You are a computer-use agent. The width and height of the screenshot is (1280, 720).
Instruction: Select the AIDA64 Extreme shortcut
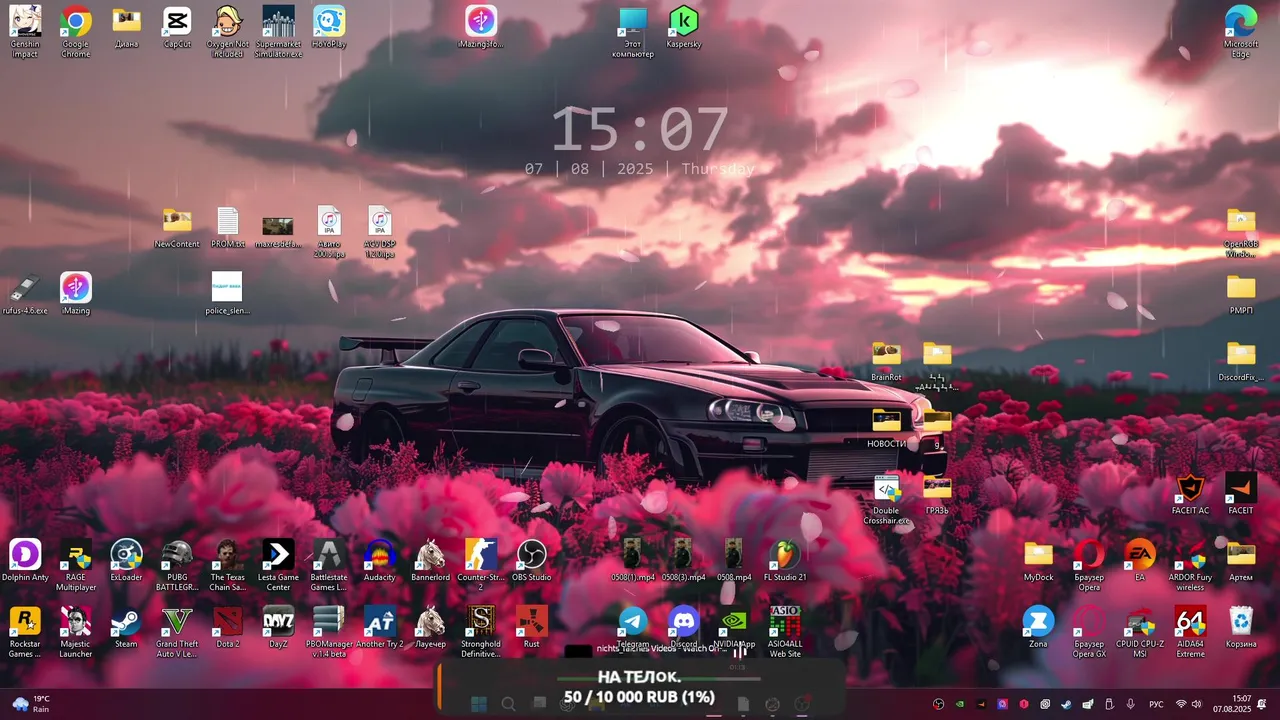coord(1190,621)
